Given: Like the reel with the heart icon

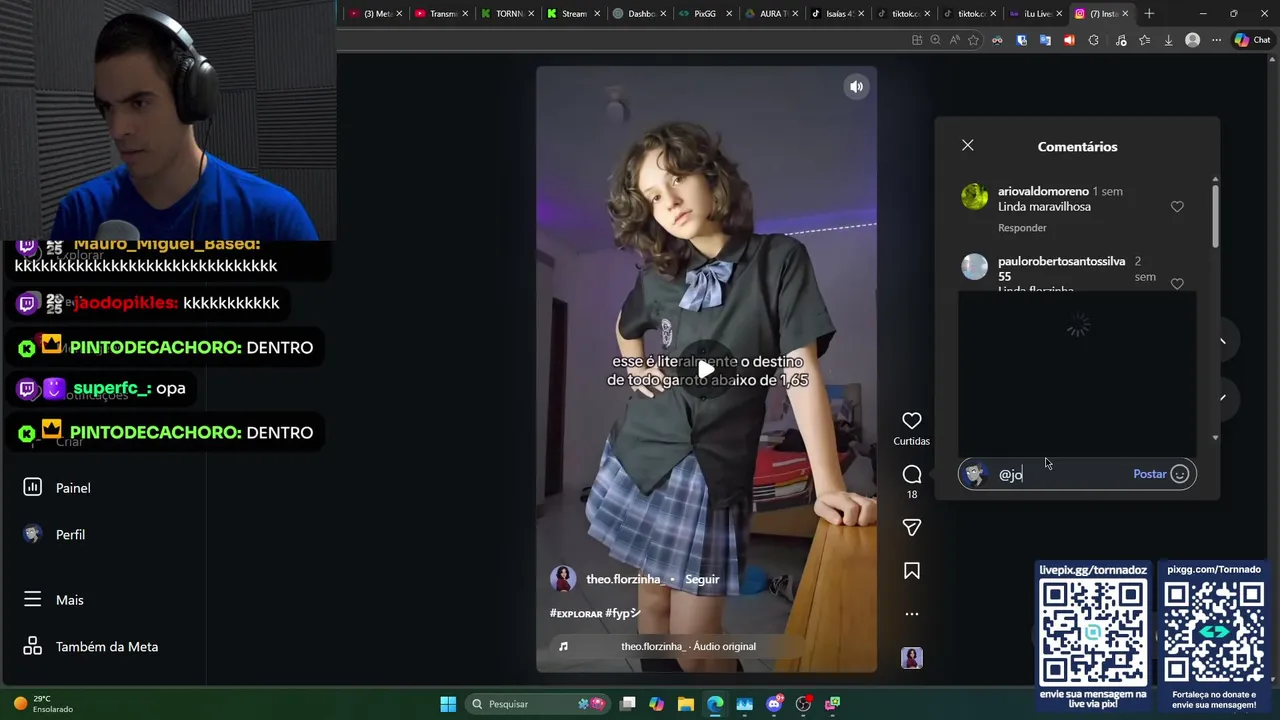Looking at the screenshot, I should [911, 421].
